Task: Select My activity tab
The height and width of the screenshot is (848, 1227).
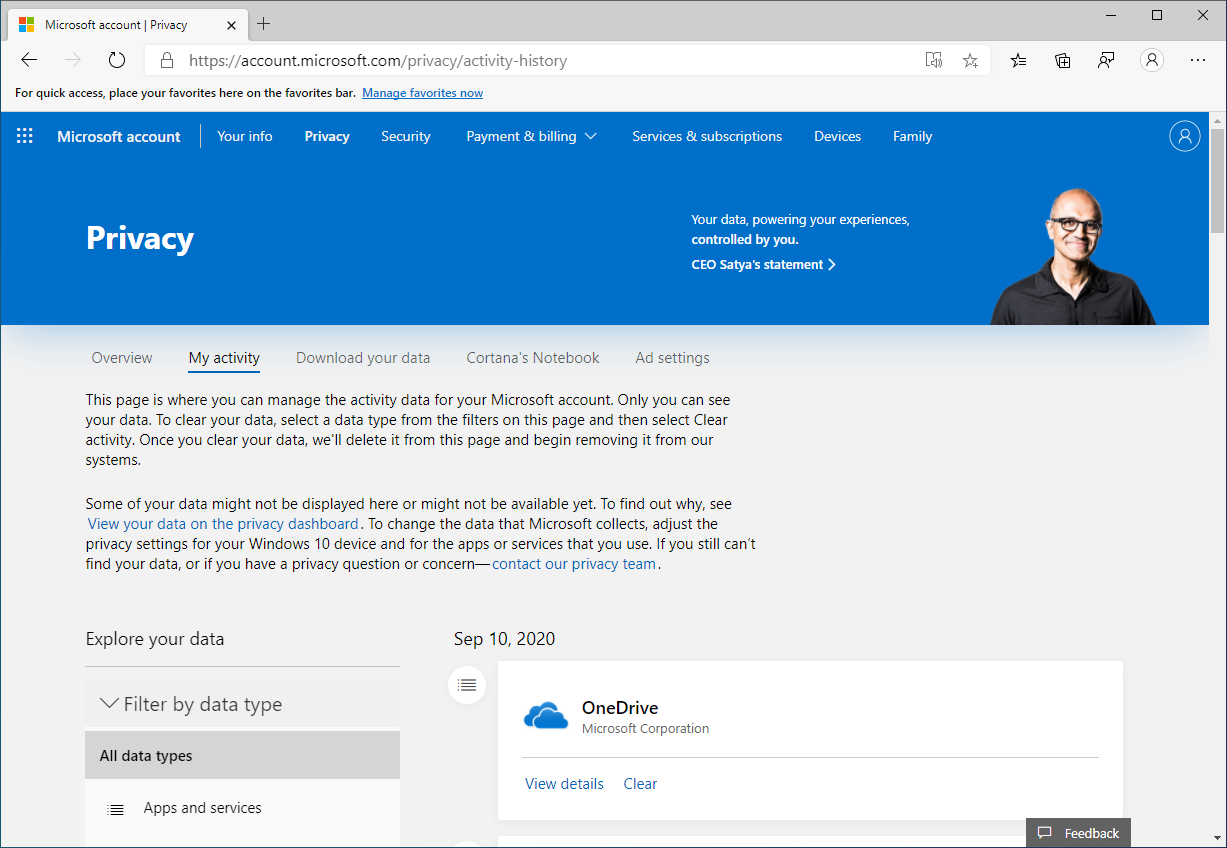Action: [224, 358]
